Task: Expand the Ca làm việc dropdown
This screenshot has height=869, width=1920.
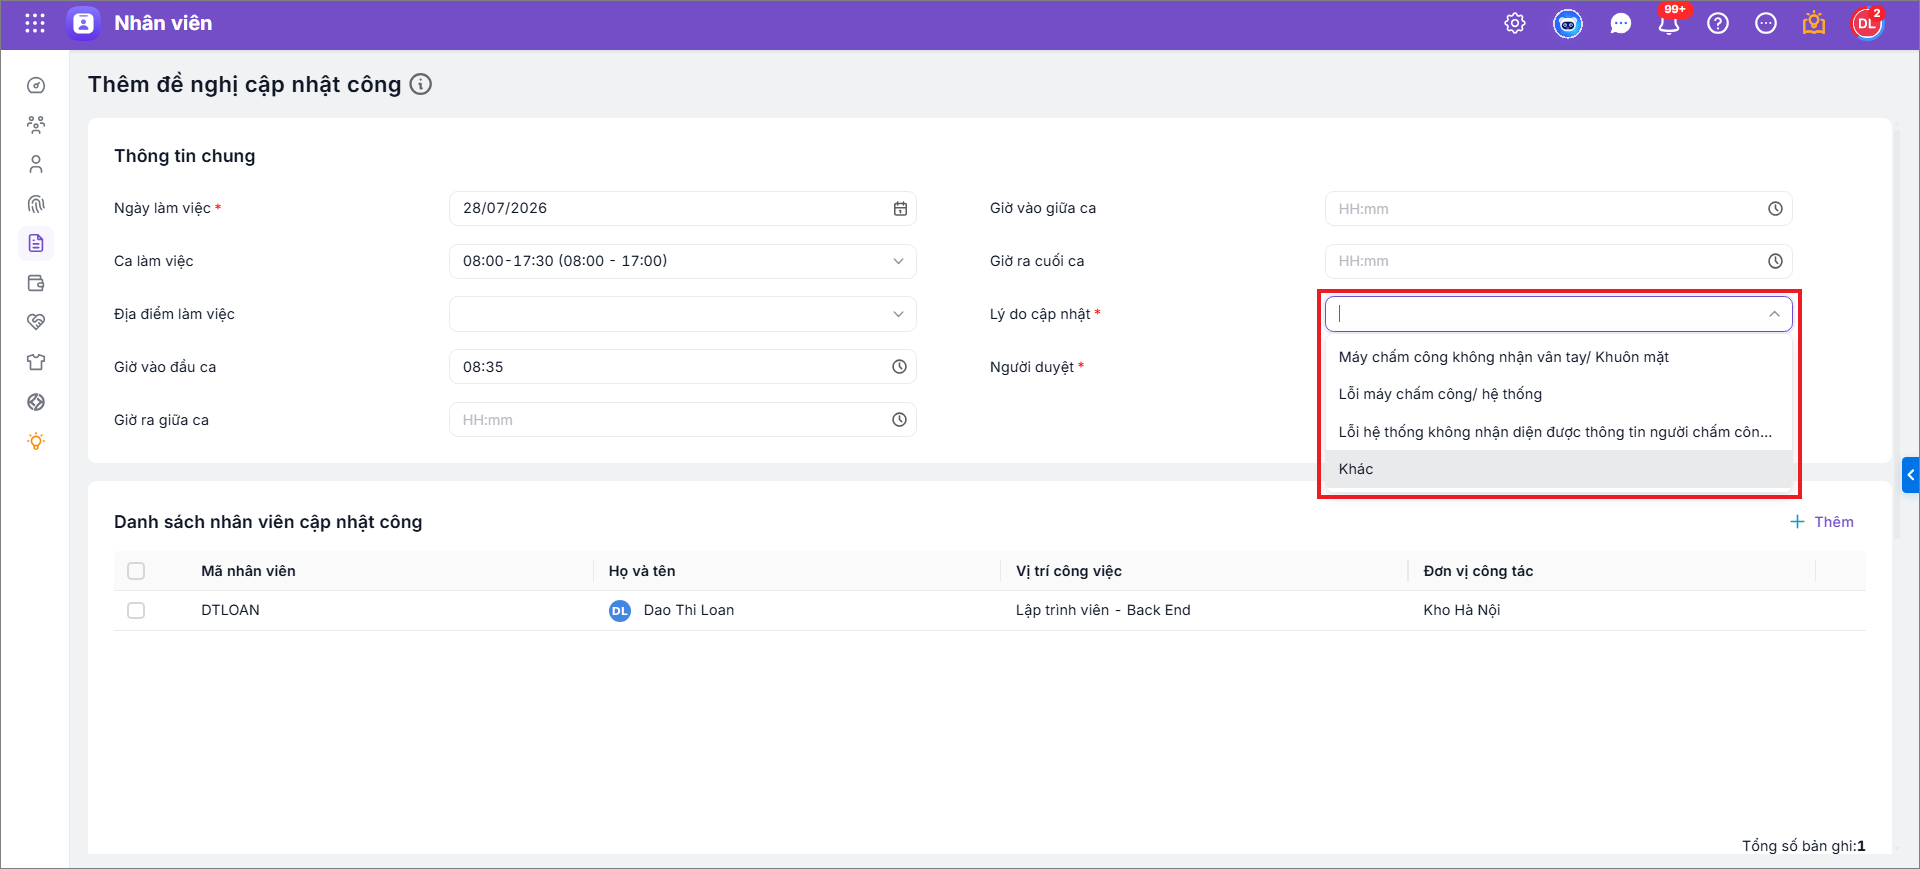Action: click(898, 261)
